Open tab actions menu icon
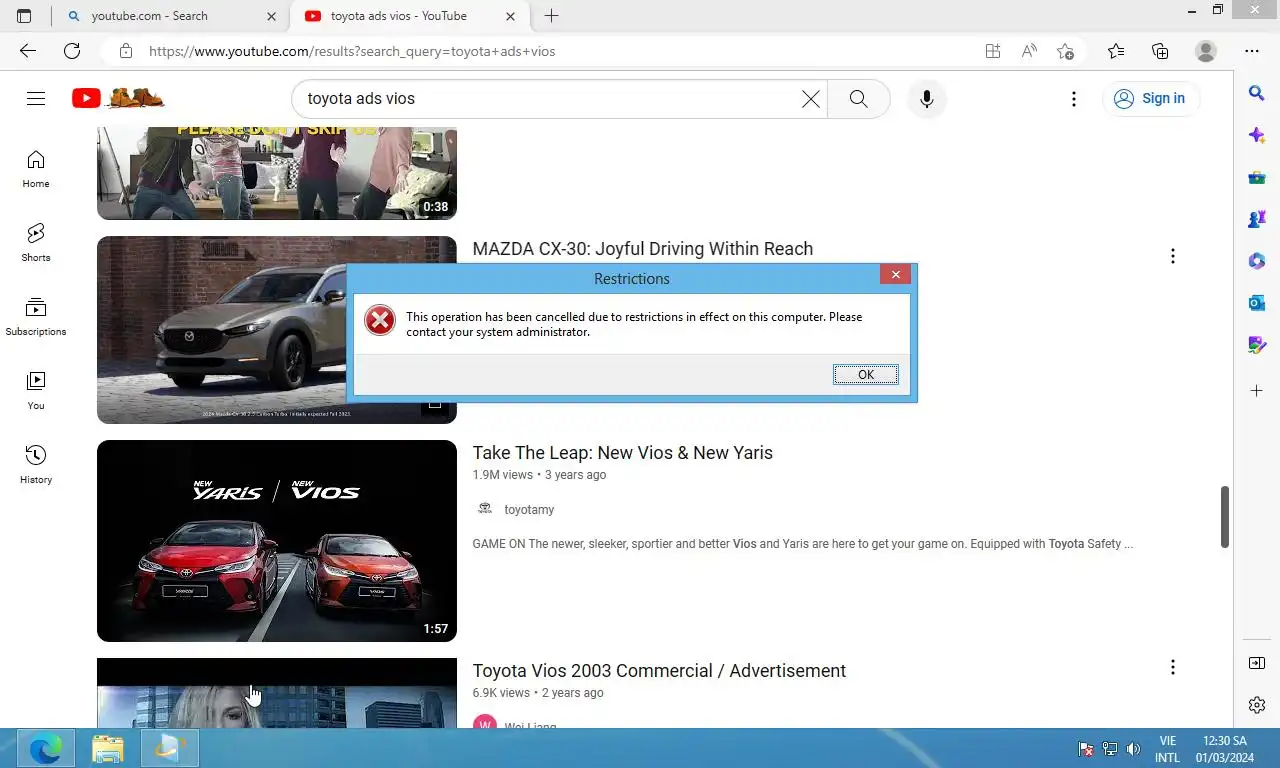The height and width of the screenshot is (768, 1280). tap(24, 16)
